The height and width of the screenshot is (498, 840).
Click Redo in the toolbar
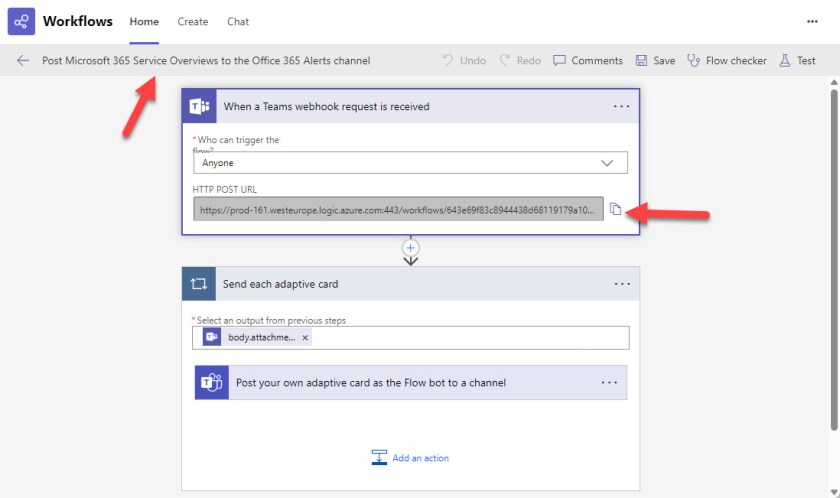click(520, 61)
